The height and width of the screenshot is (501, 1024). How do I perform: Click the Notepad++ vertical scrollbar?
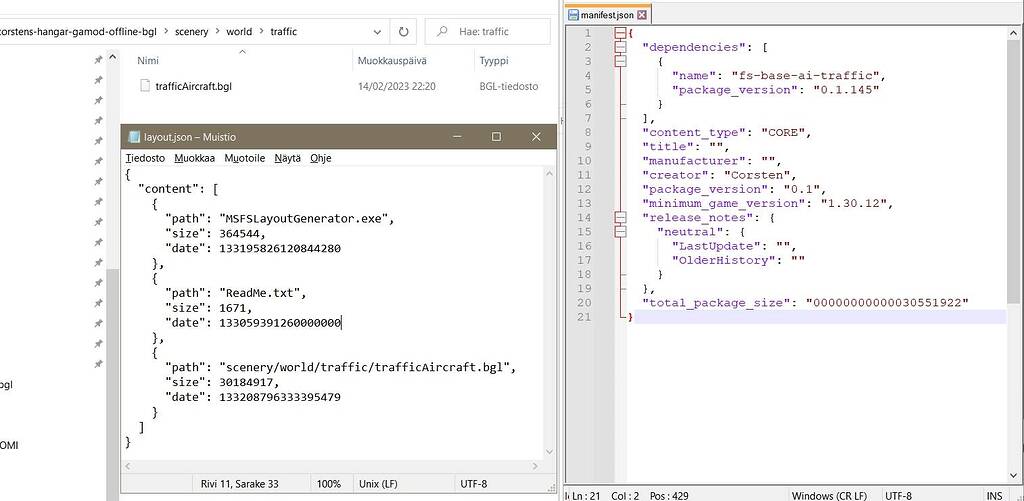click(1015, 250)
